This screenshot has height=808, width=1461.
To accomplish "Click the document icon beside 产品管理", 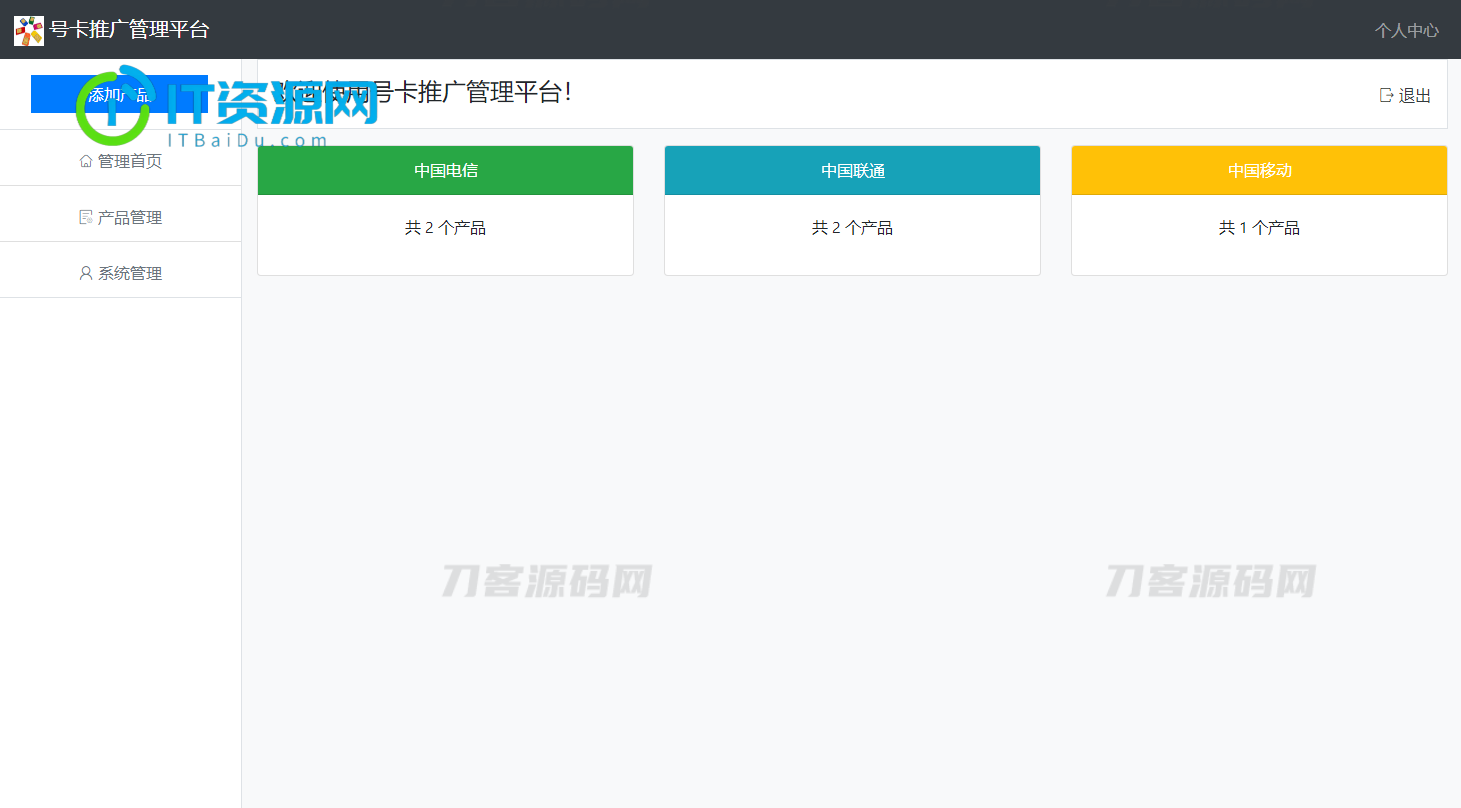I will pos(86,217).
